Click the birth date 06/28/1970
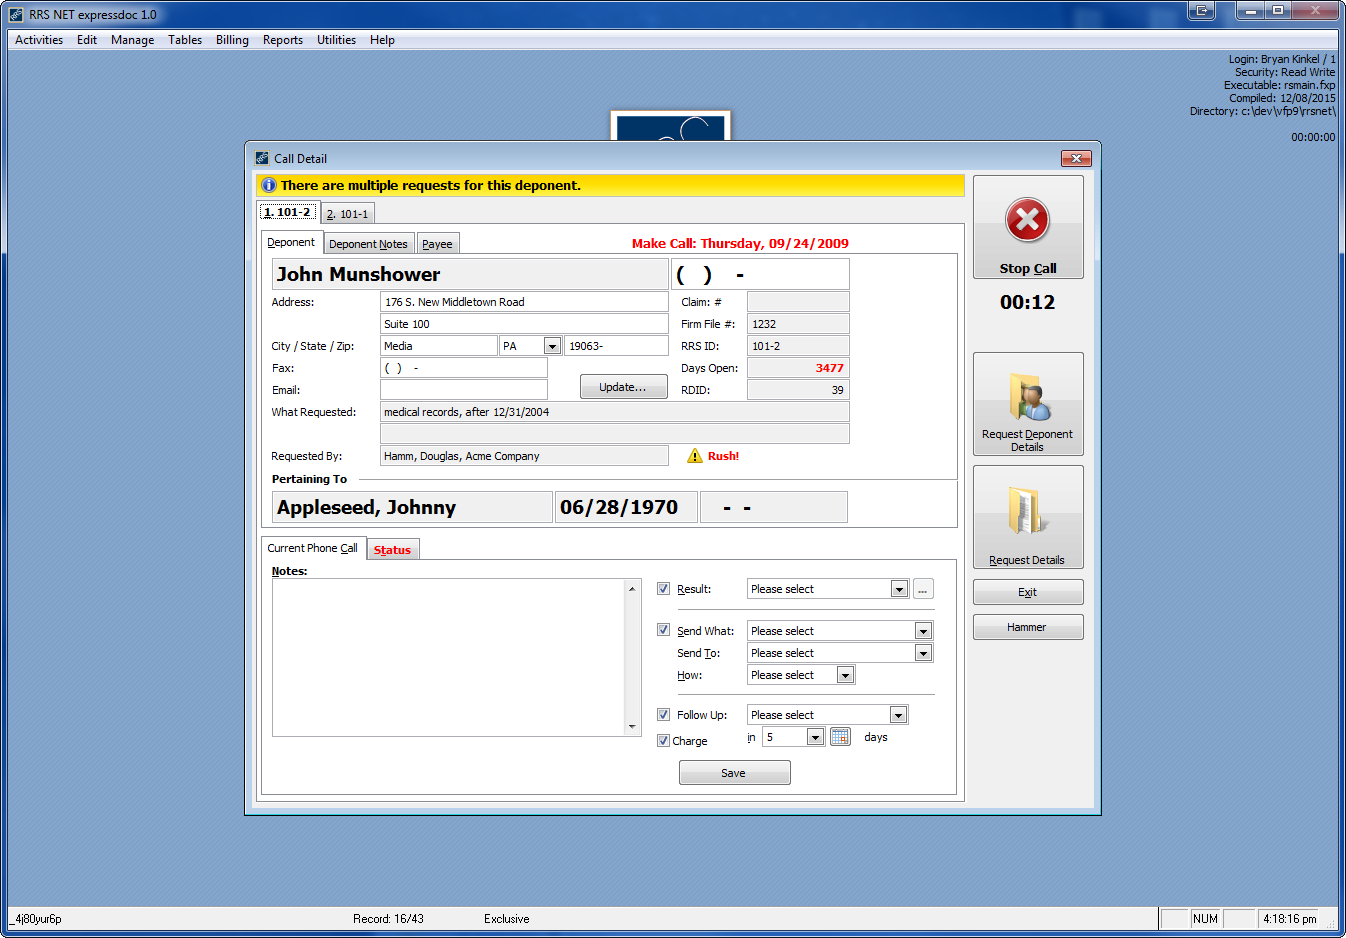The height and width of the screenshot is (938, 1346). (626, 507)
